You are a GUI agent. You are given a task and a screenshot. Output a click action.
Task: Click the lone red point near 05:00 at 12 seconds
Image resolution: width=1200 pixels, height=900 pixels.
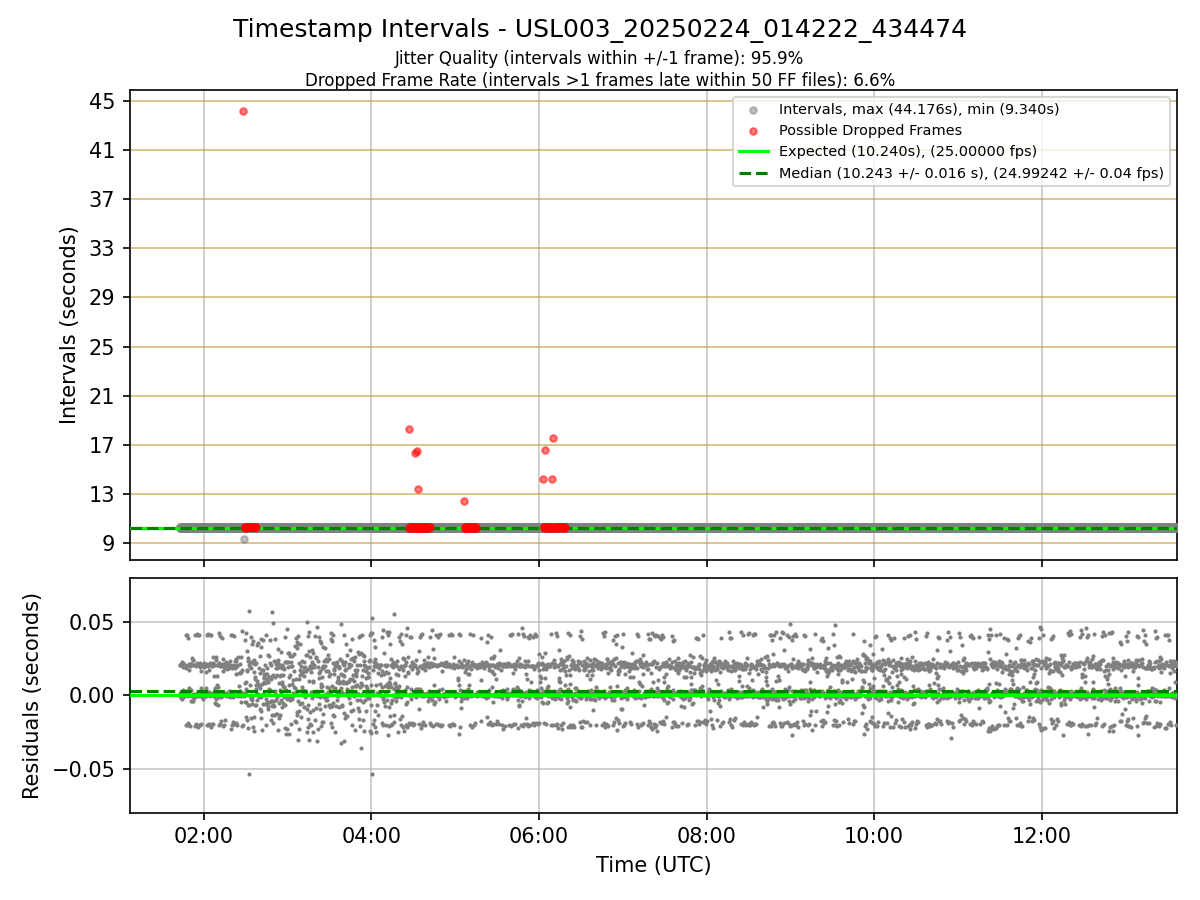(x=464, y=501)
